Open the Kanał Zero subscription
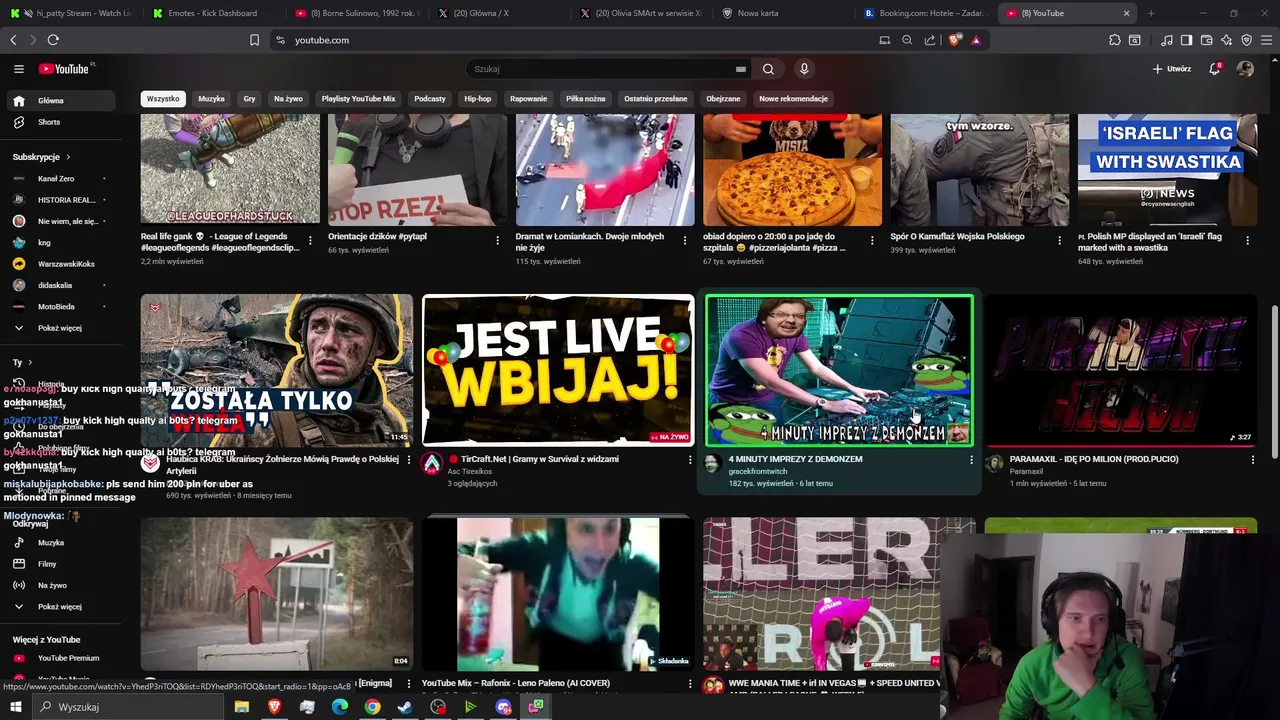The width and height of the screenshot is (1280, 720). [63, 179]
